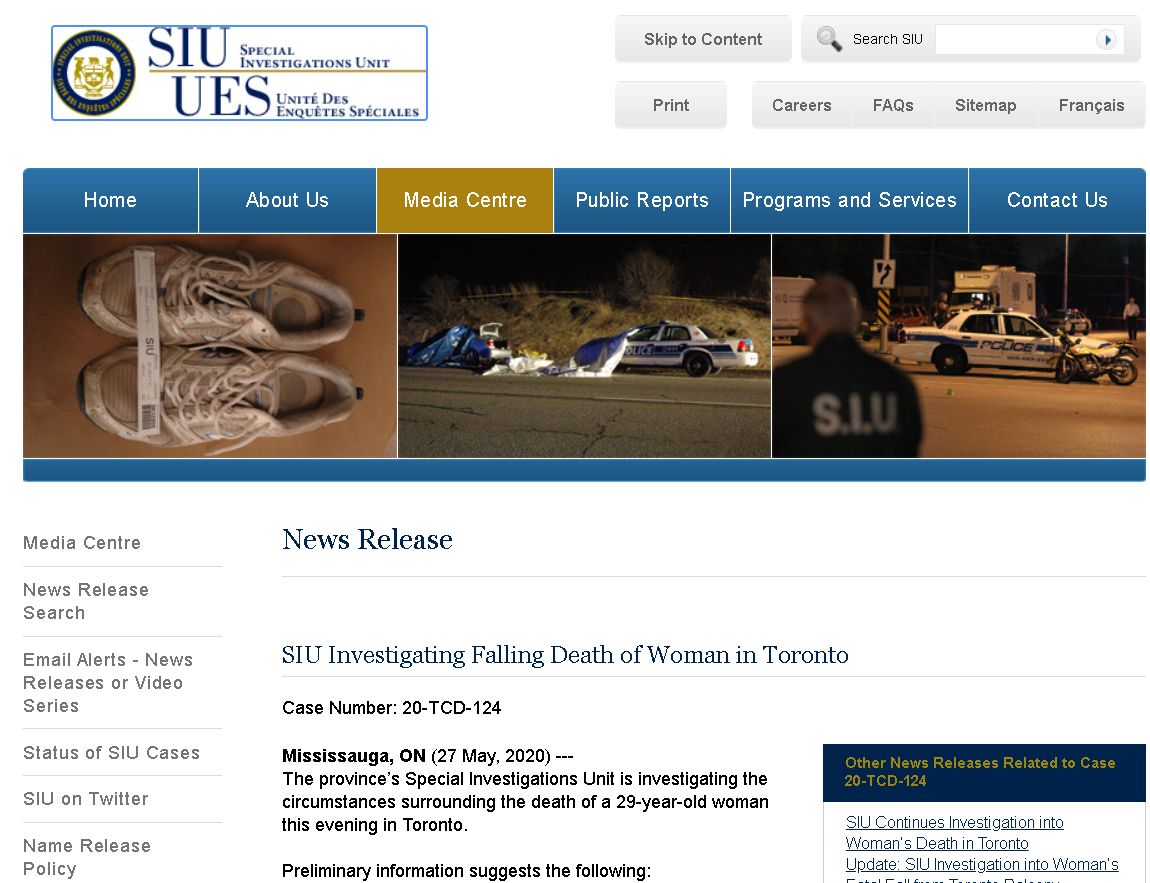
Task: Open Status of SIU Cases link
Action: [x=111, y=753]
